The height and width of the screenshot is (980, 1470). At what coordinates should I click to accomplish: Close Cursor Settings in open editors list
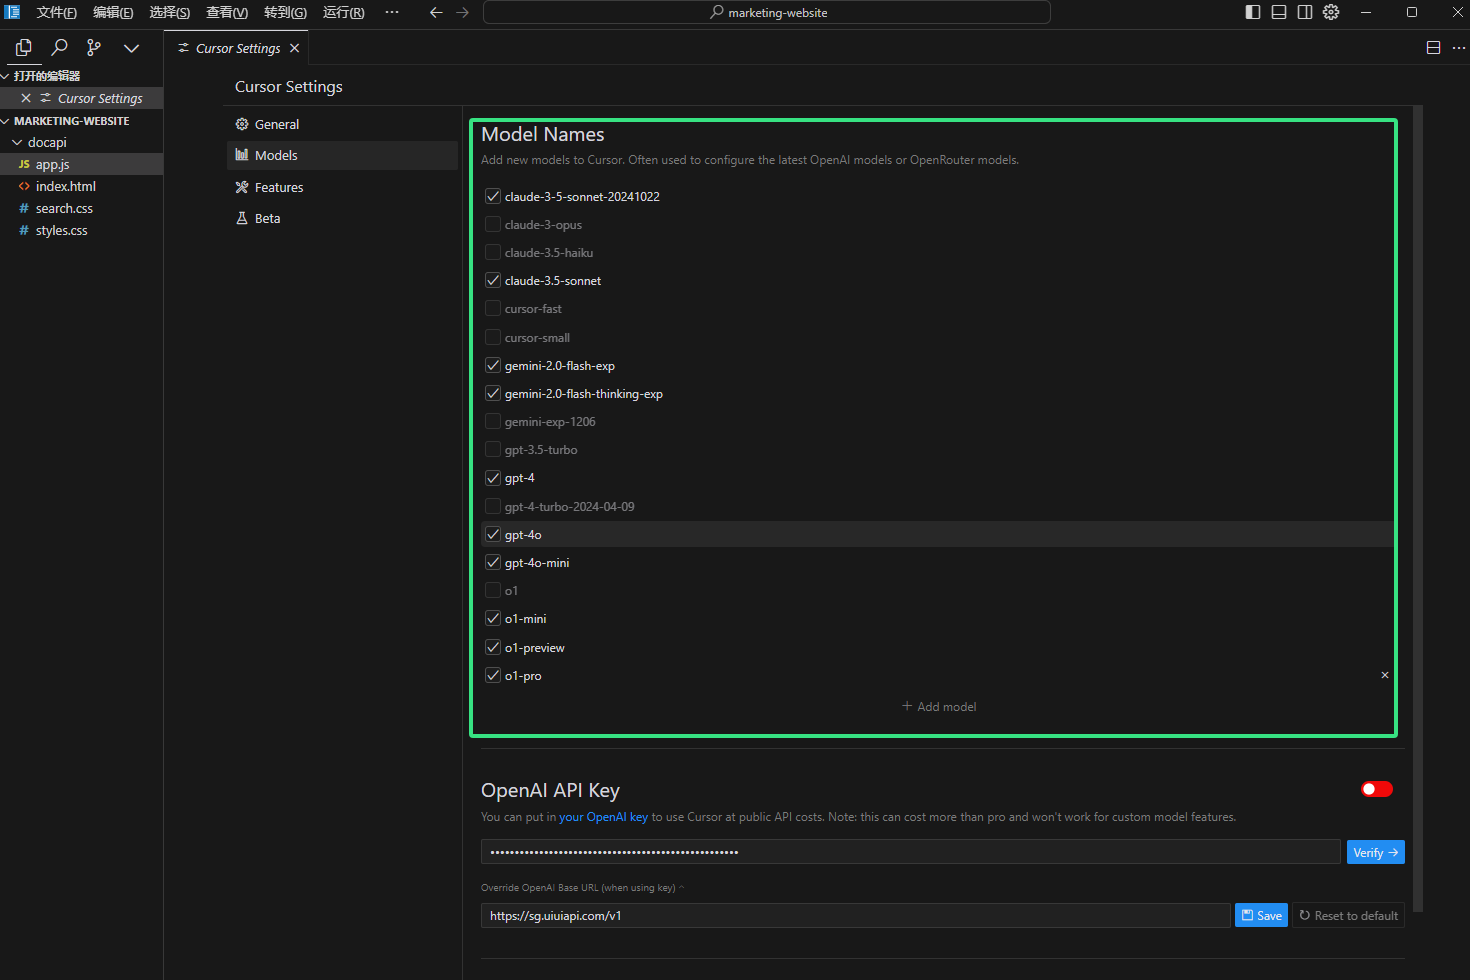click(x=26, y=98)
